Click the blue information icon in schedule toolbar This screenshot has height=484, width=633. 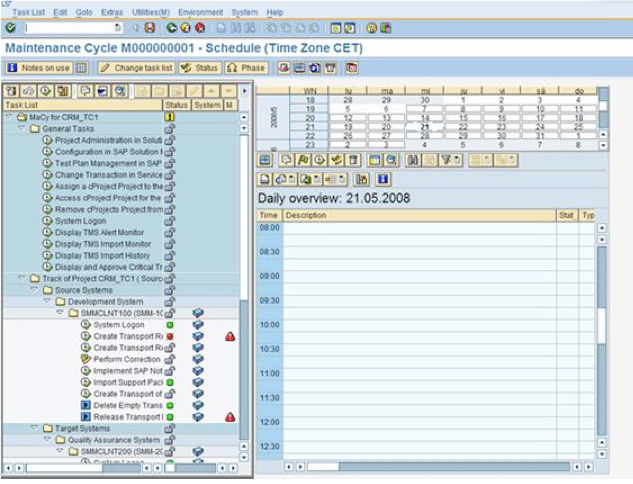[383, 180]
